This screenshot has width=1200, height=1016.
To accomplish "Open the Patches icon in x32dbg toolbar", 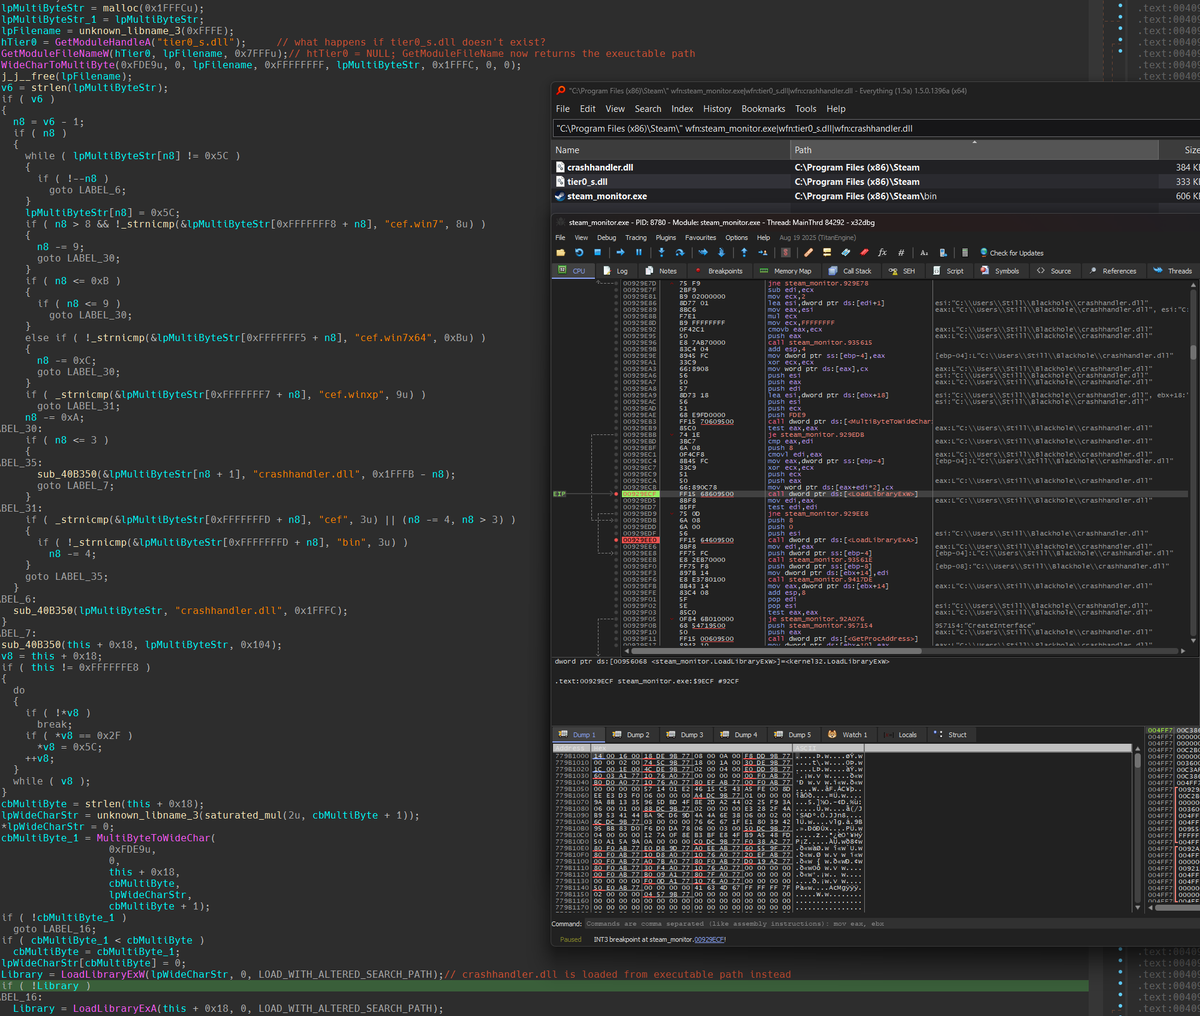I will [808, 252].
